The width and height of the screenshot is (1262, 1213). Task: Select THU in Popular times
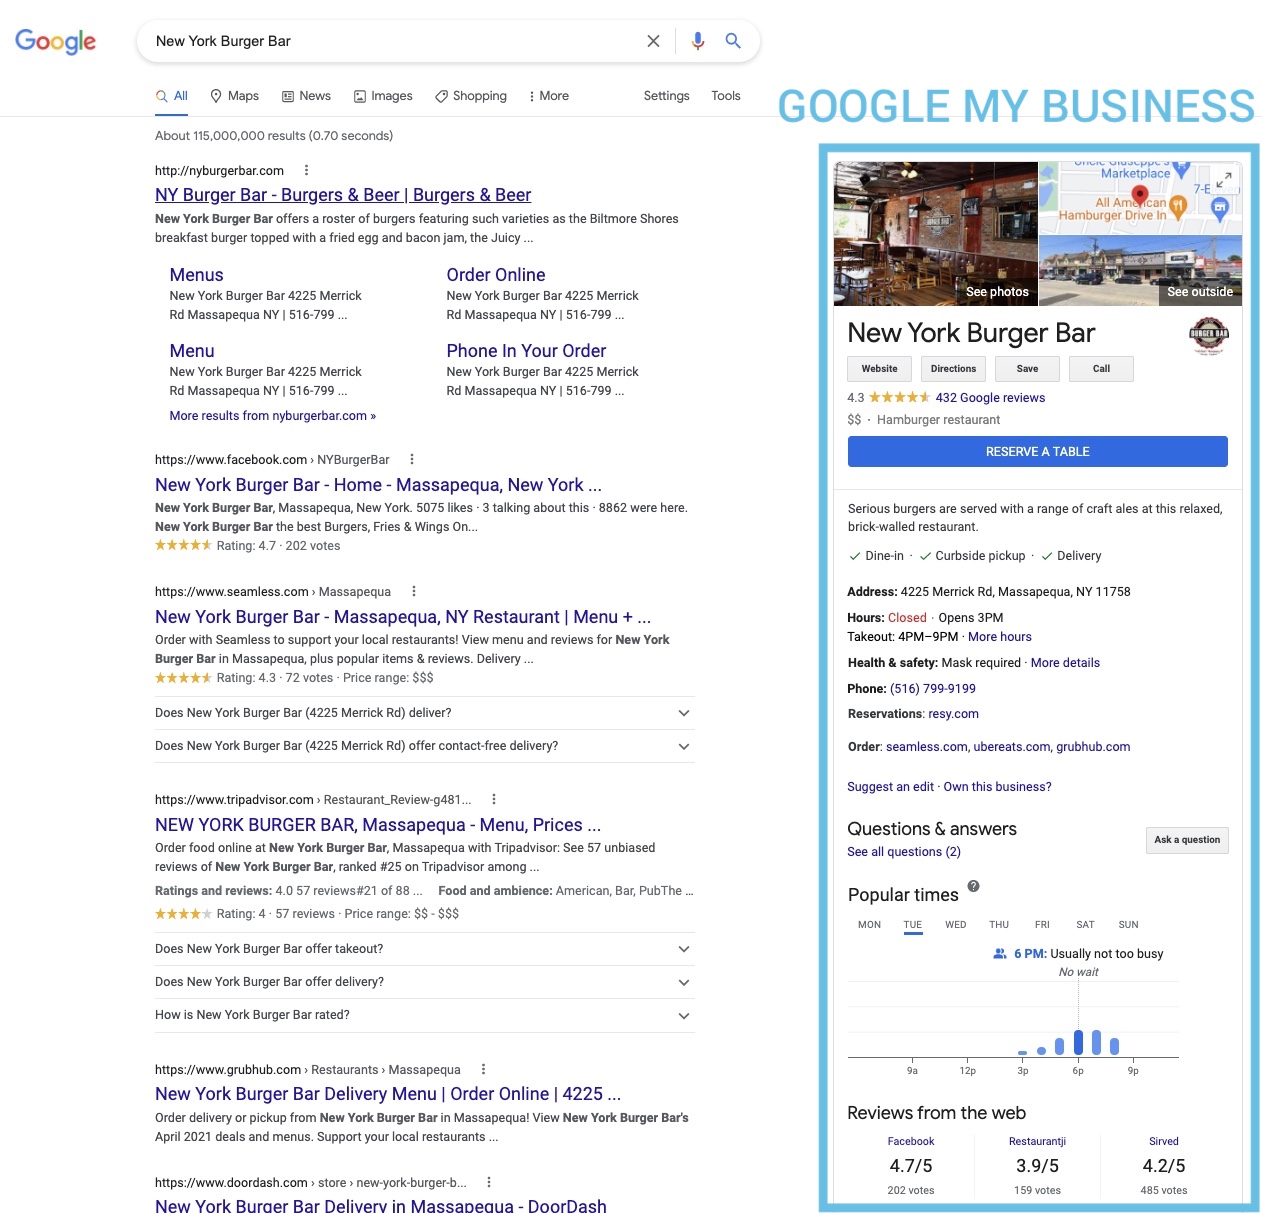(999, 925)
